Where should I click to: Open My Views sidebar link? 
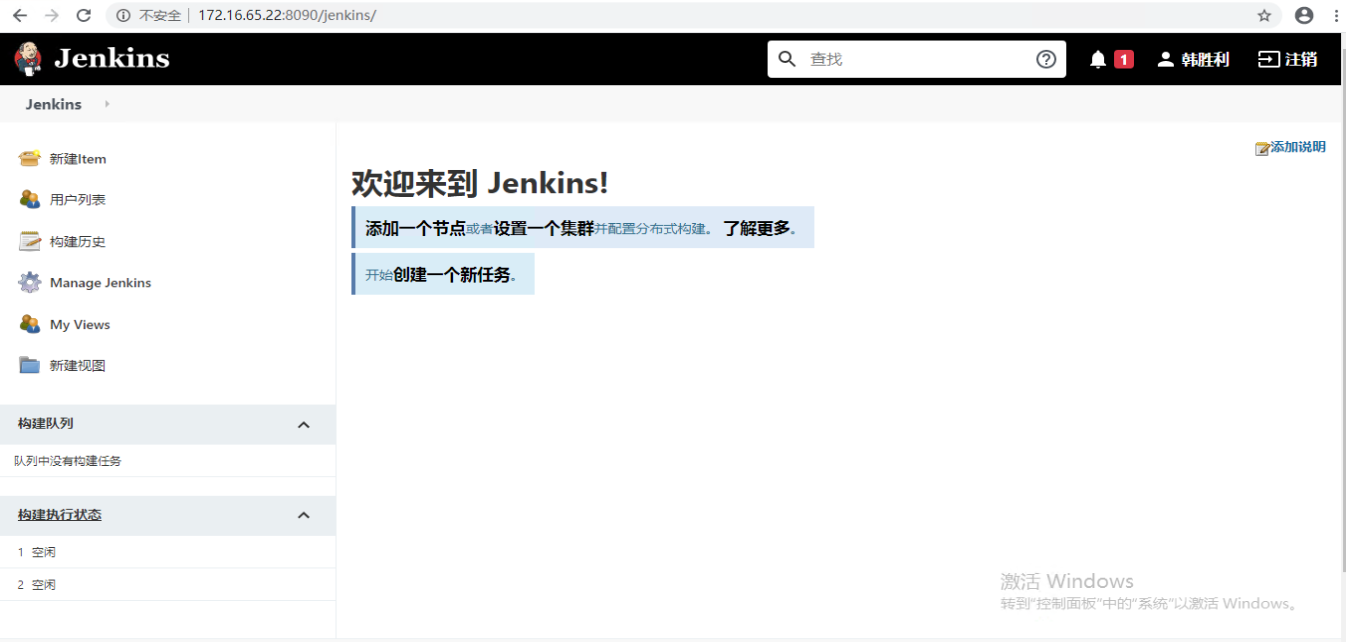coord(80,325)
